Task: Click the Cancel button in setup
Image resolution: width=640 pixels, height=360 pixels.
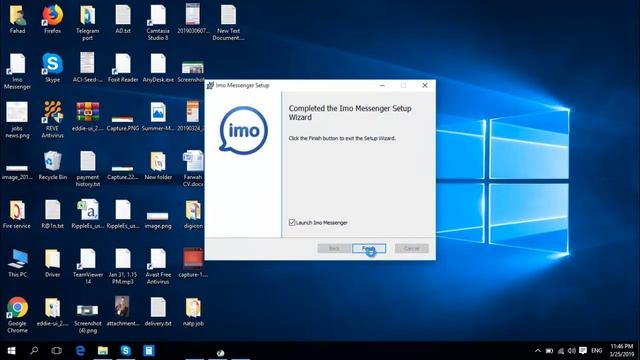Action: pos(411,248)
